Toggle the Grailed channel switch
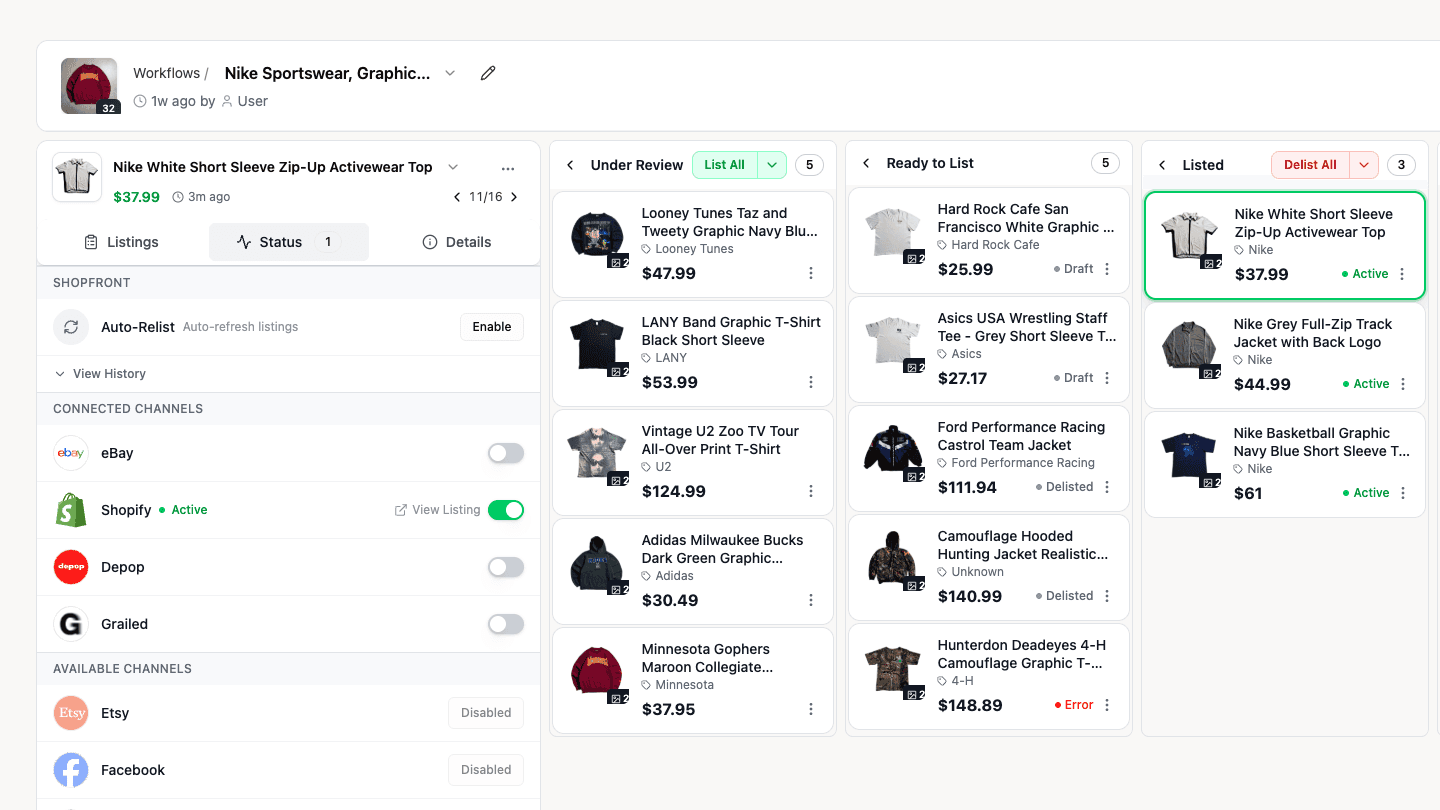Image resolution: width=1440 pixels, height=810 pixels. (x=506, y=624)
